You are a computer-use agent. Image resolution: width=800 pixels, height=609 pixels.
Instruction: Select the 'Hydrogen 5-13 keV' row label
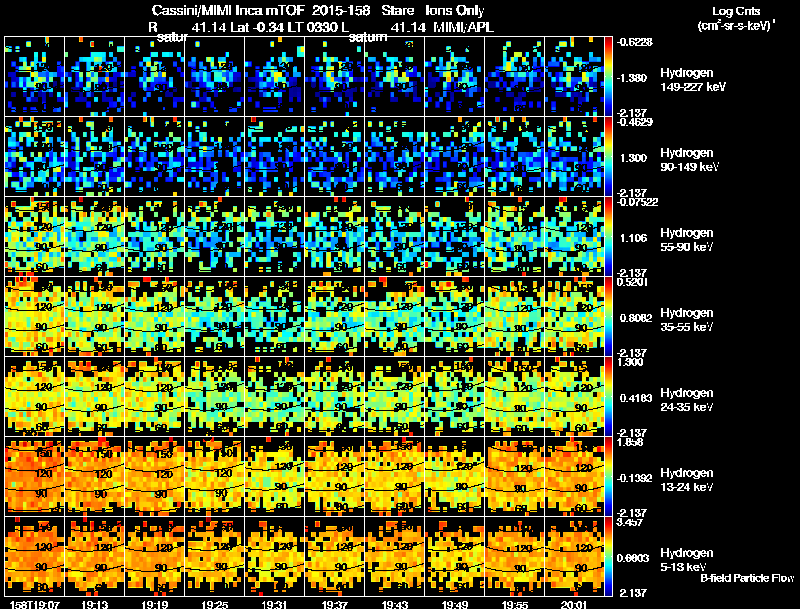click(687, 560)
